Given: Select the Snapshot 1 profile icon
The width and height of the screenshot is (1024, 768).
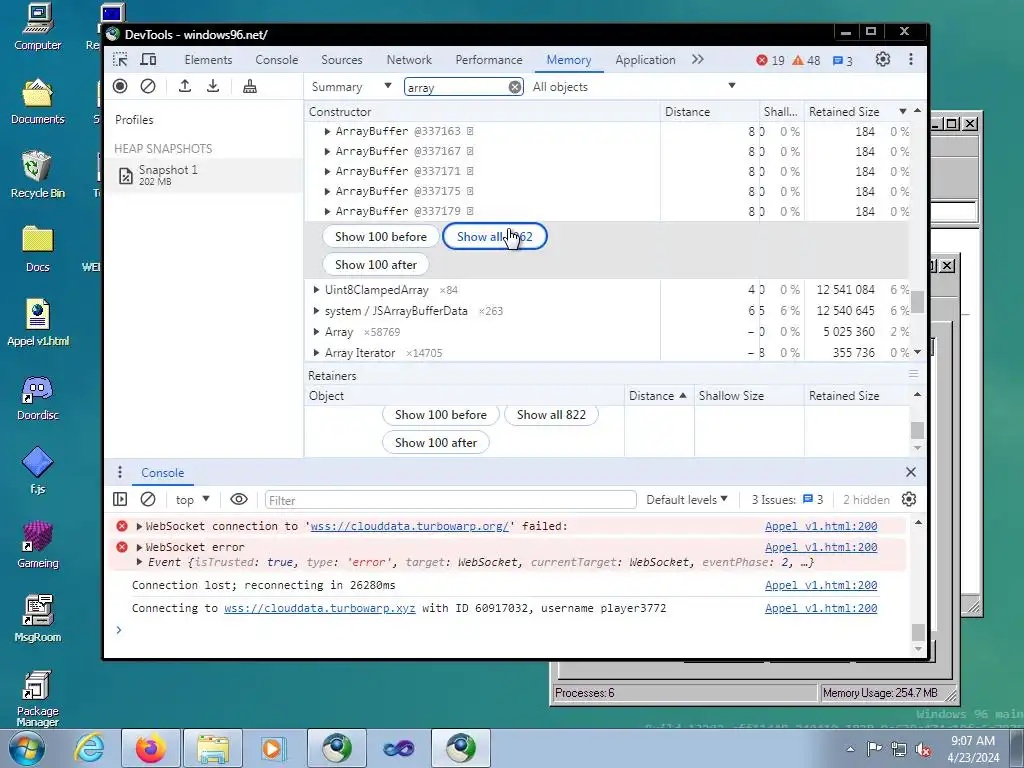Looking at the screenshot, I should tap(125, 175).
